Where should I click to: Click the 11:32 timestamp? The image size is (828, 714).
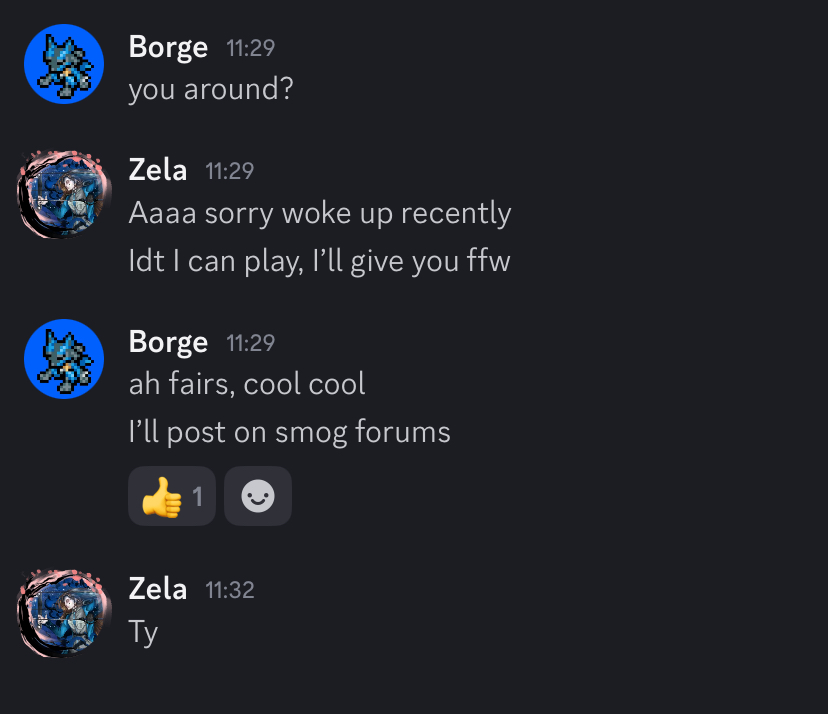click(229, 590)
